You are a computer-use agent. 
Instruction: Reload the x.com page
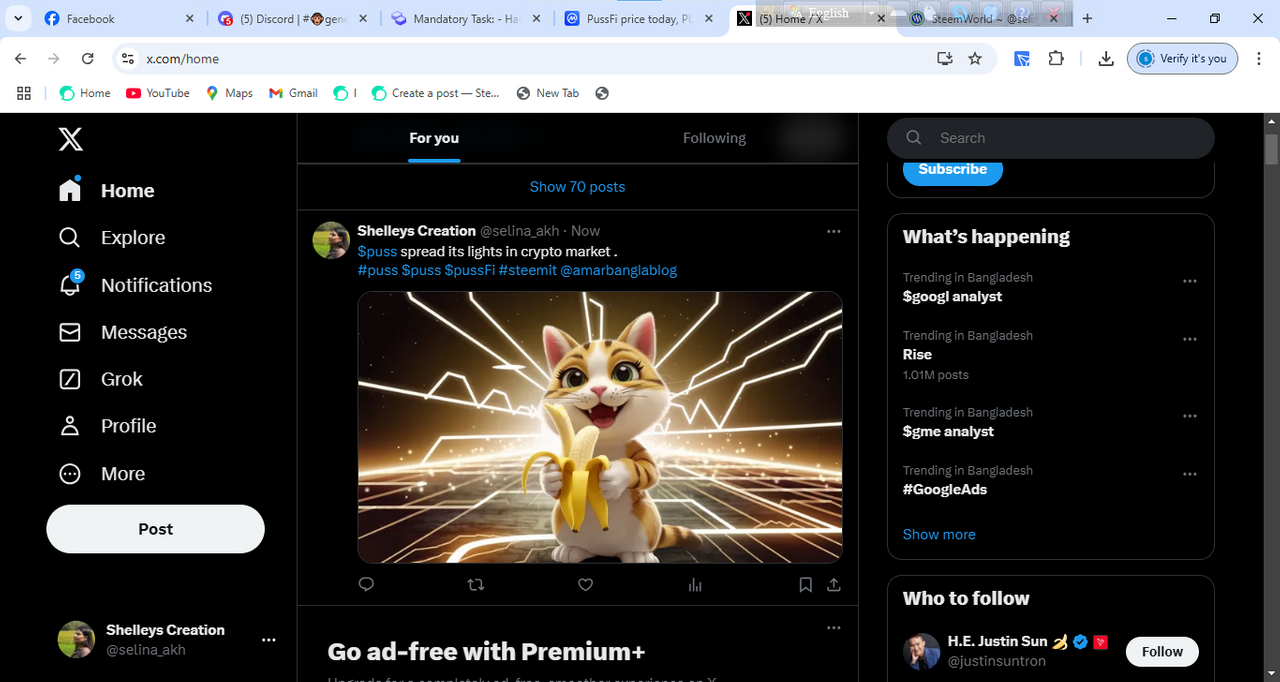(88, 59)
